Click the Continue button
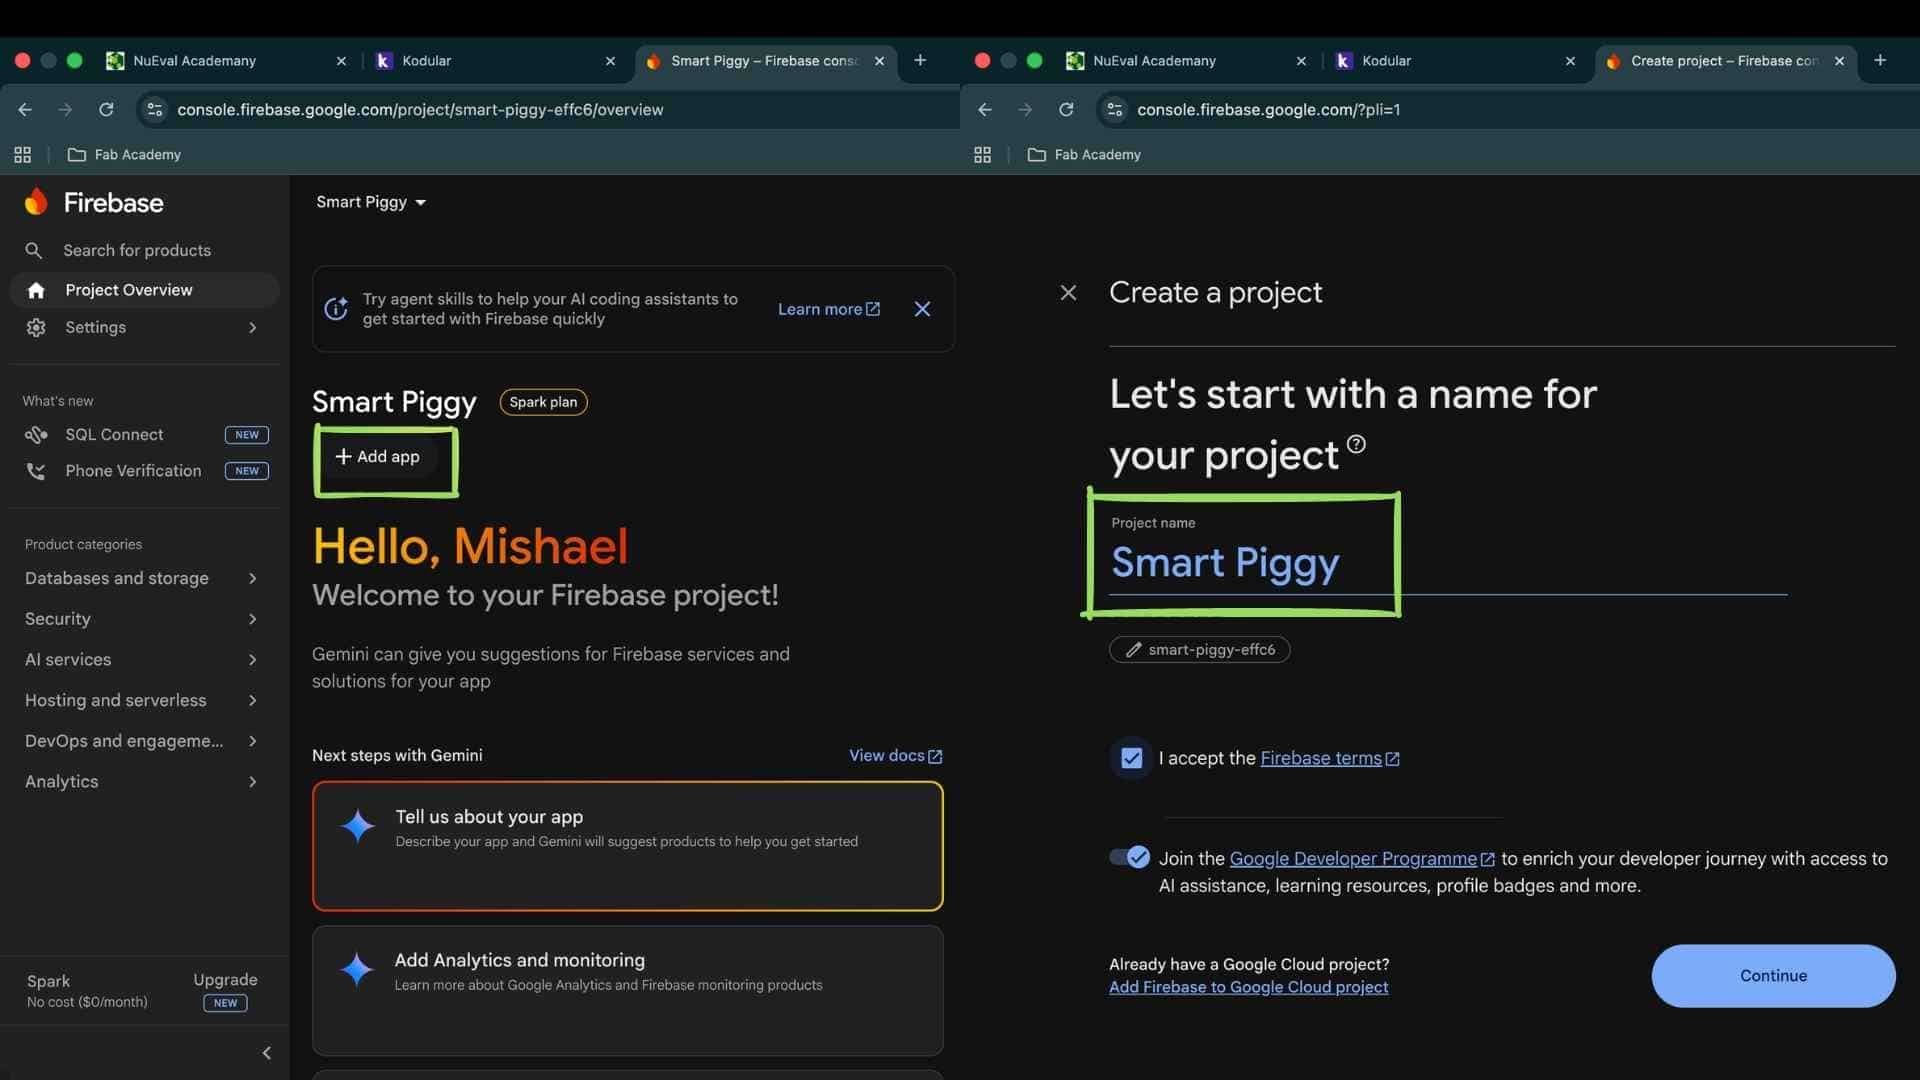This screenshot has width=1920, height=1080. [x=1773, y=976]
